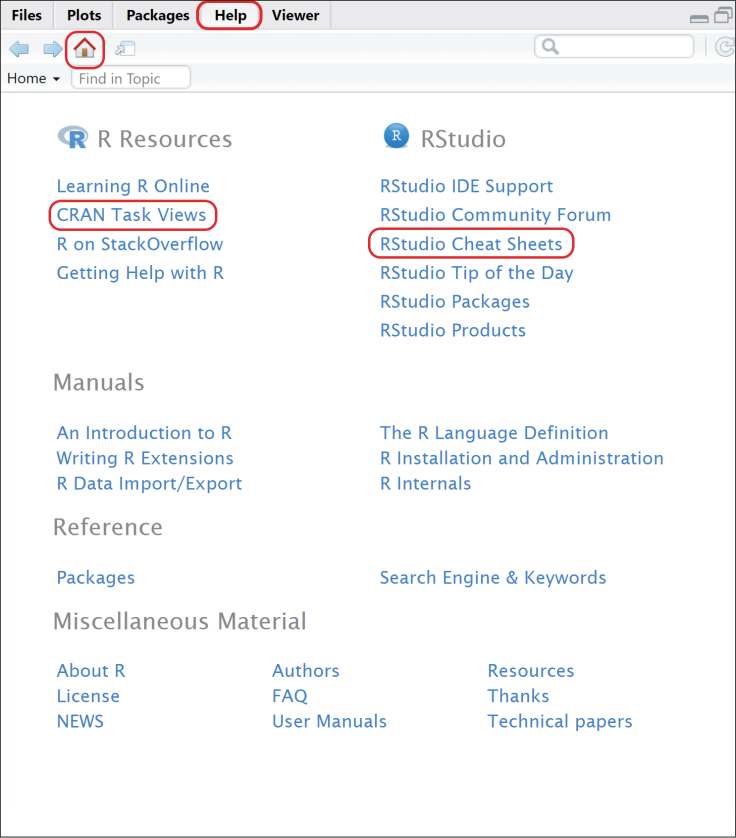Go back with the left arrow icon
This screenshot has width=736, height=838.
[x=20, y=48]
